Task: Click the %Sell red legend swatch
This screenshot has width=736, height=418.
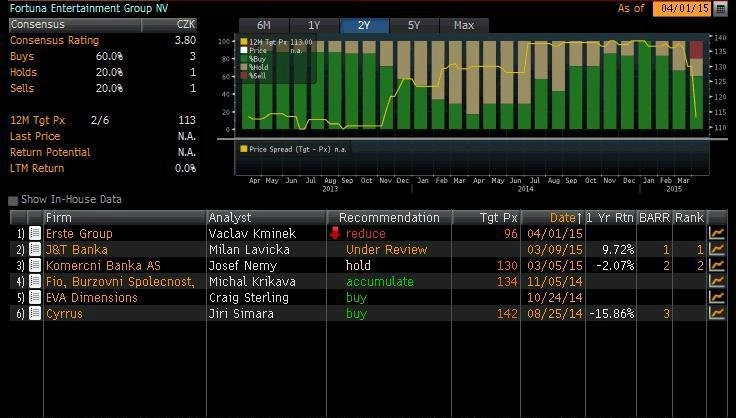Action: coord(244,76)
